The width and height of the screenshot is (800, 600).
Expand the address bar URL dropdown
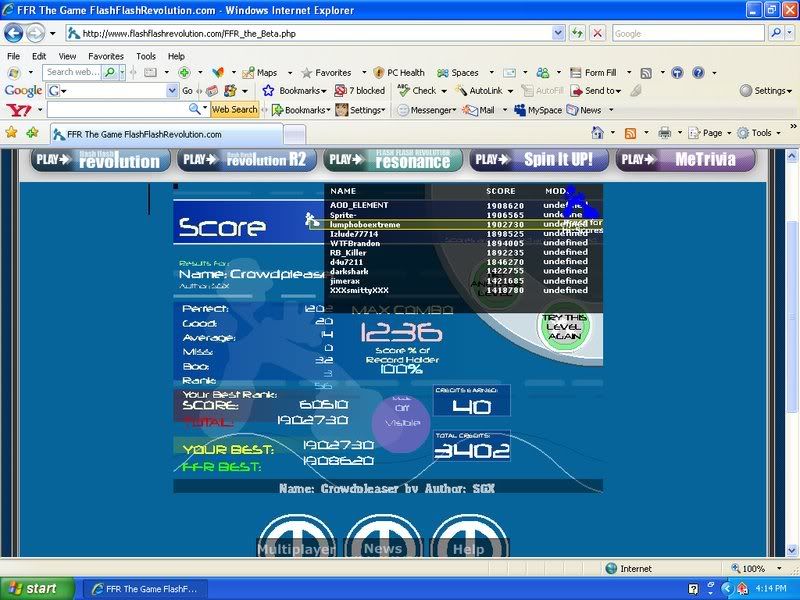(558, 33)
